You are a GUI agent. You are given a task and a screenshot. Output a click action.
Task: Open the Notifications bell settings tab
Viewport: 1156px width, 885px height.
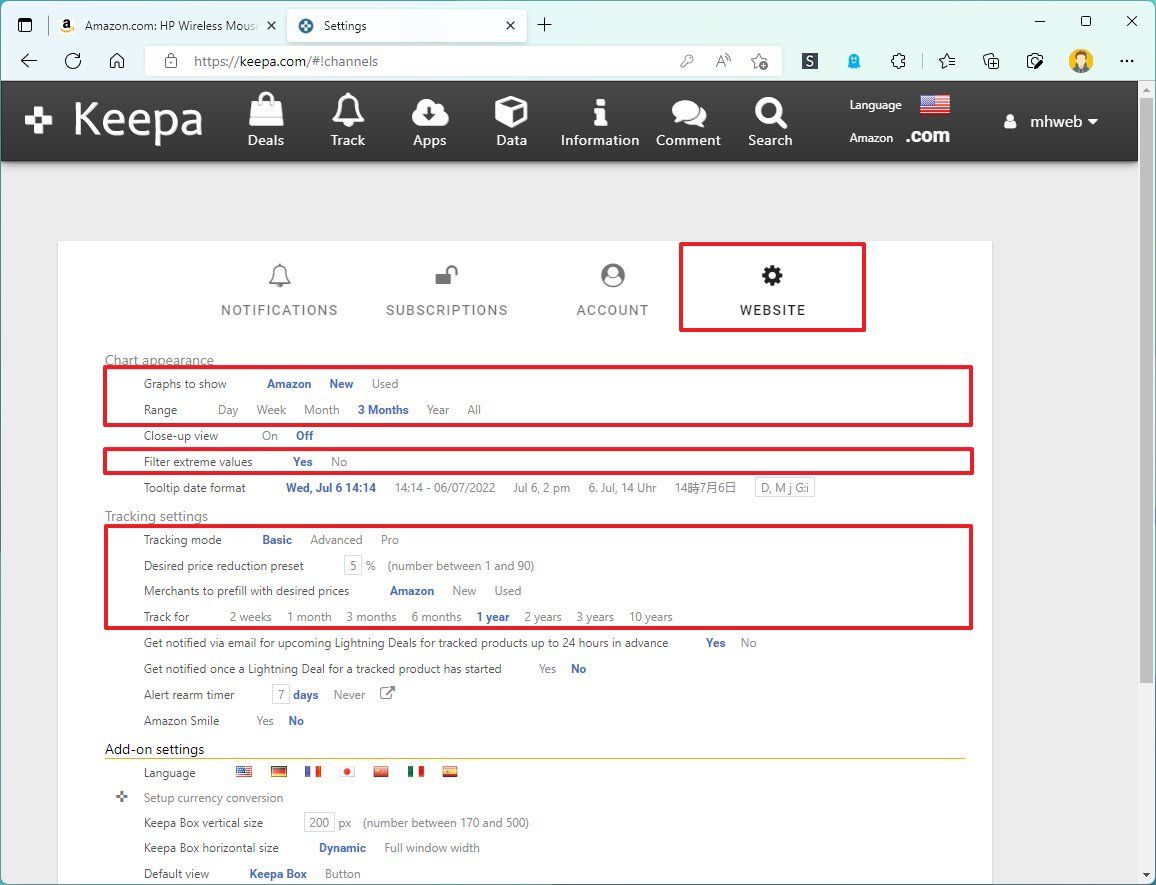(279, 288)
